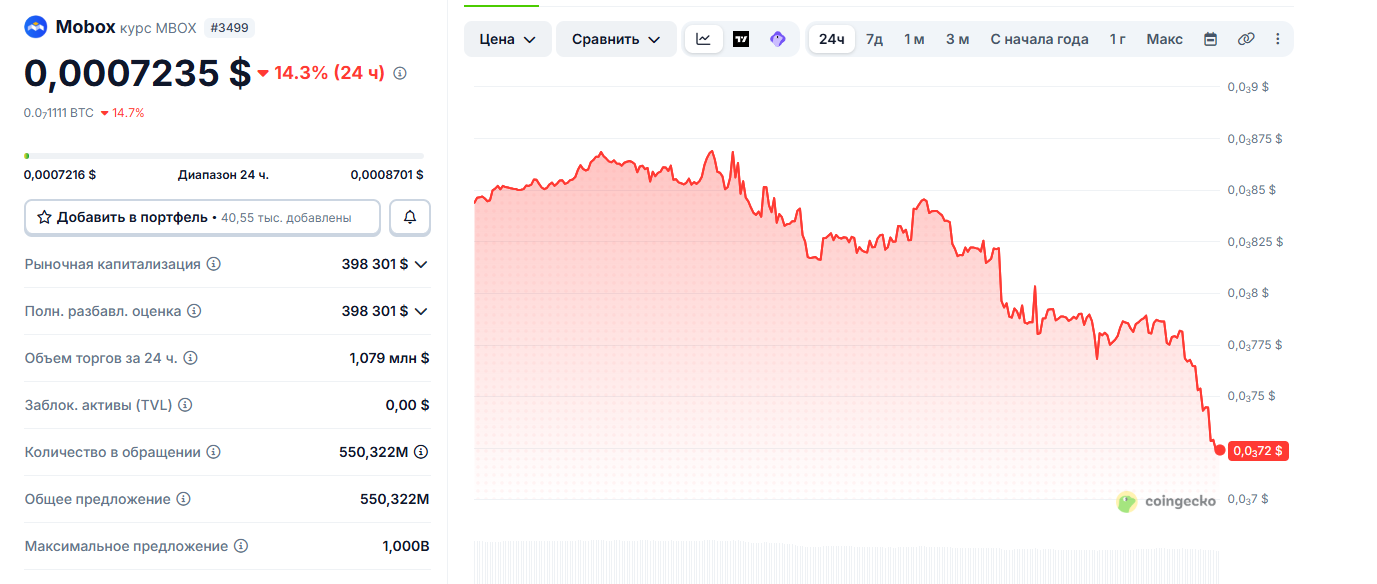Click the Диапазон 24 ч. label
Screen dimensions: 1377x584
click(x=223, y=175)
